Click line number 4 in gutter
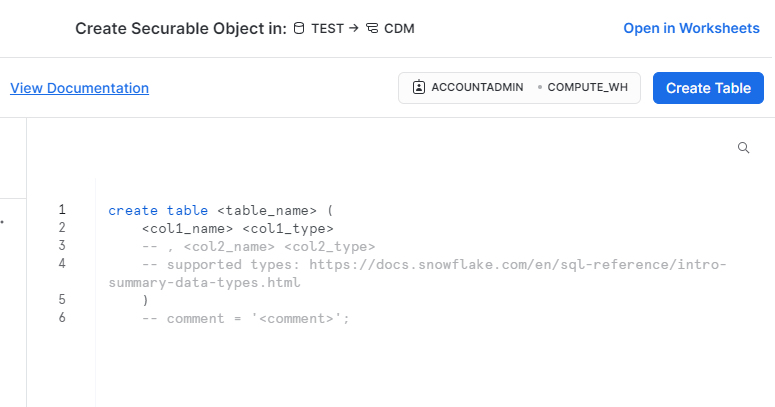775x407 pixels. pos(62,263)
